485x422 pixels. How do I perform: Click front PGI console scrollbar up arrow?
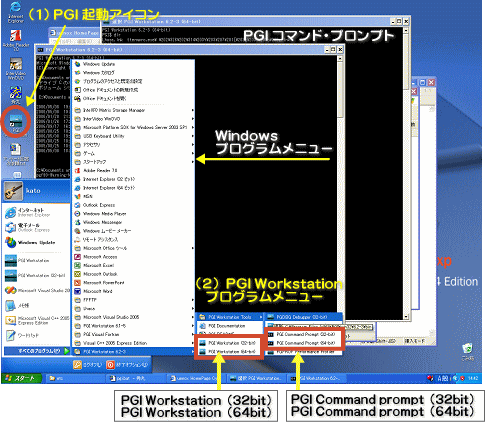[340, 59]
